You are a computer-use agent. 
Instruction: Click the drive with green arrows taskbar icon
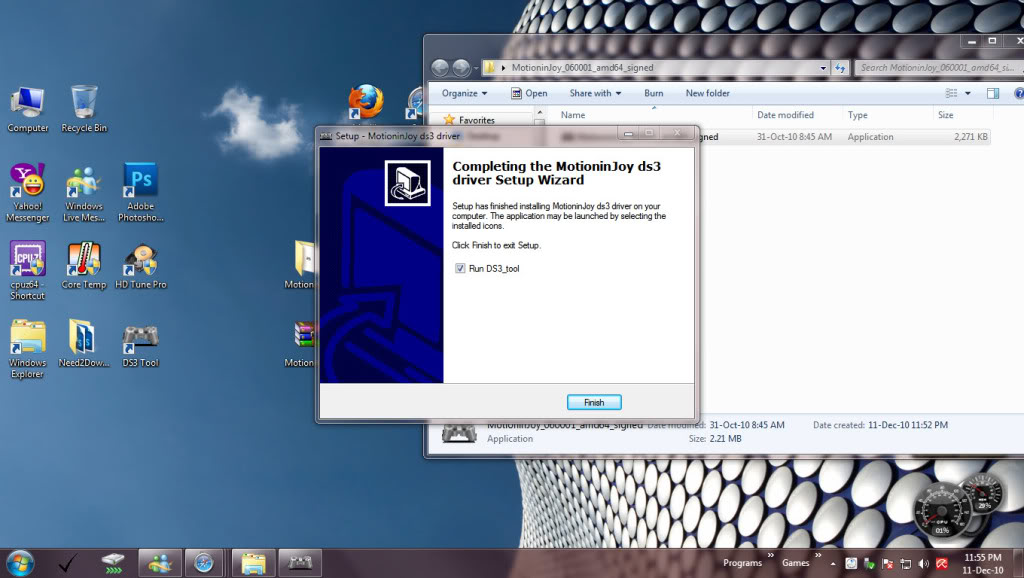113,562
